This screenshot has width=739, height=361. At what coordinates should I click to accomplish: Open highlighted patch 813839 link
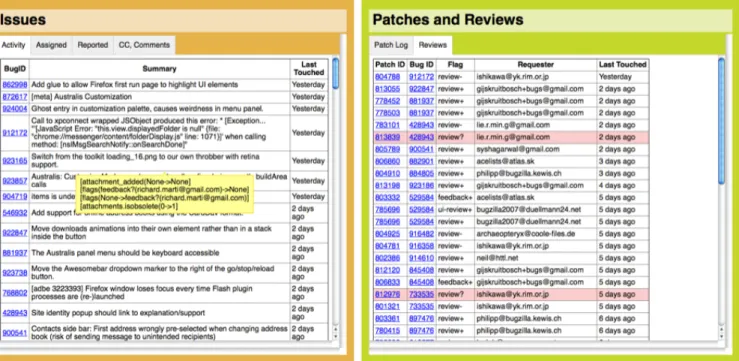pos(387,137)
